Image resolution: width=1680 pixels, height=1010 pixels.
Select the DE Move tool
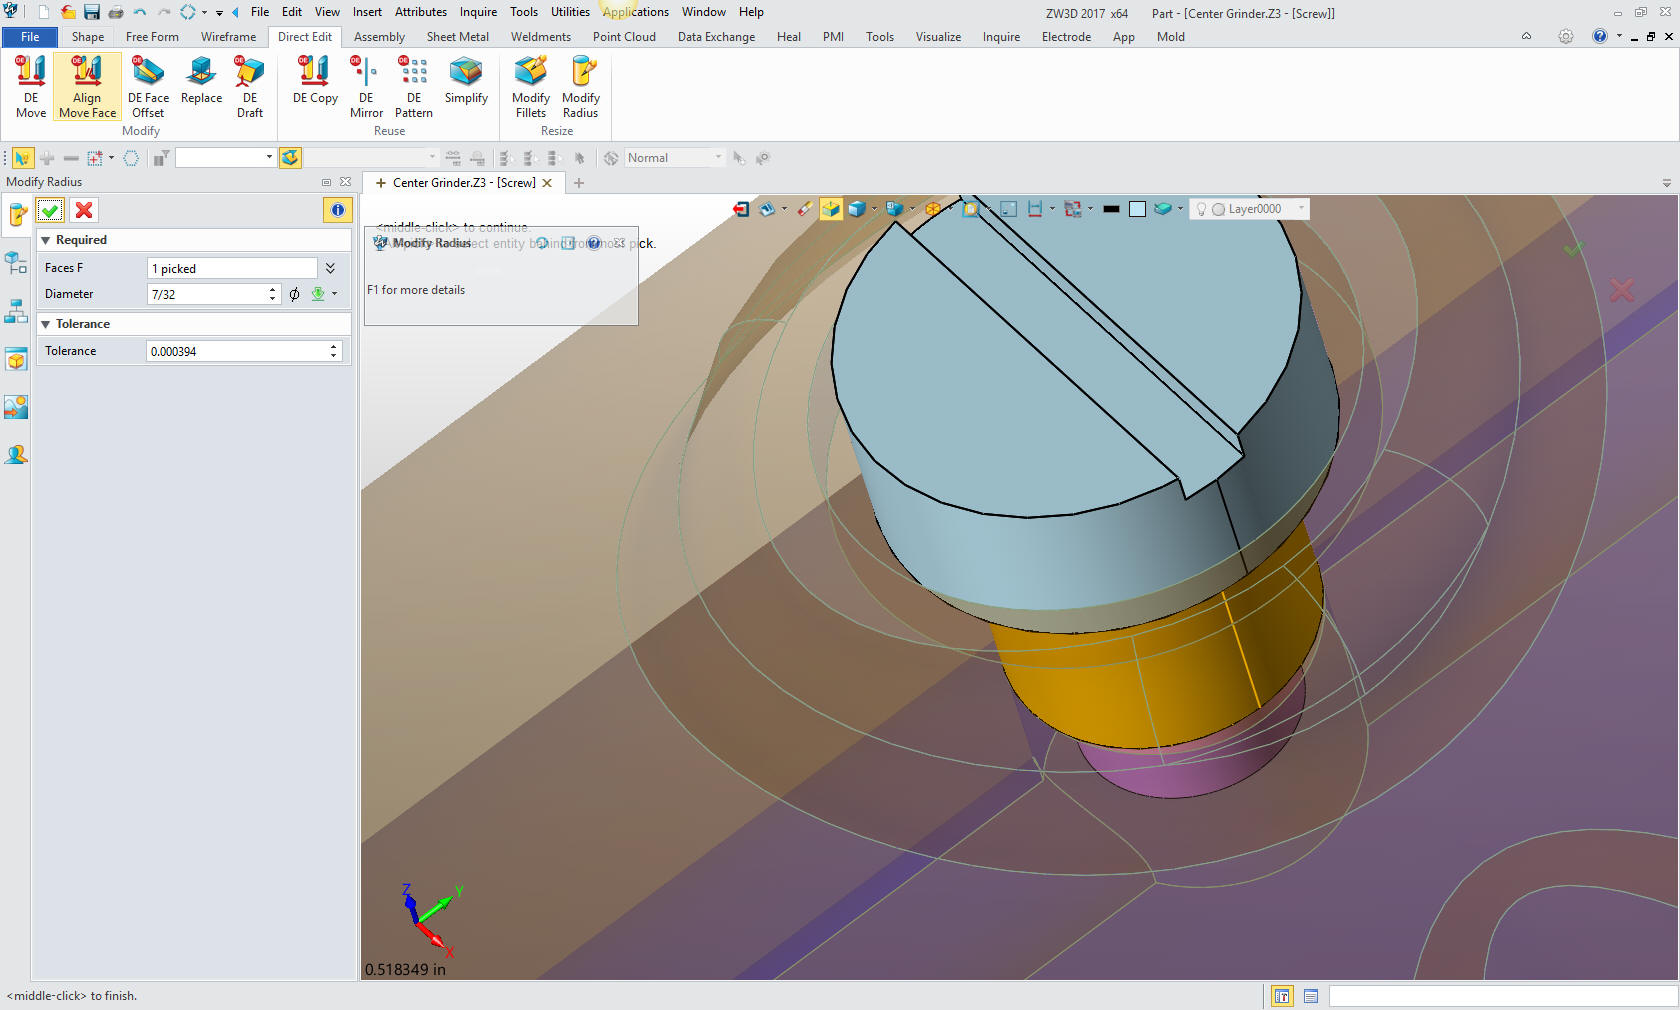point(31,87)
